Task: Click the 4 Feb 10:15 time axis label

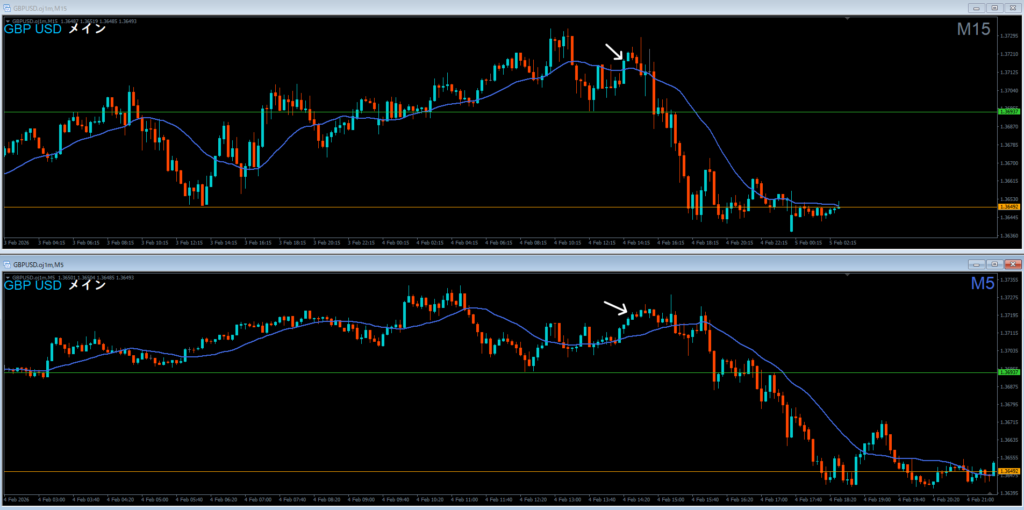Action: [569, 243]
